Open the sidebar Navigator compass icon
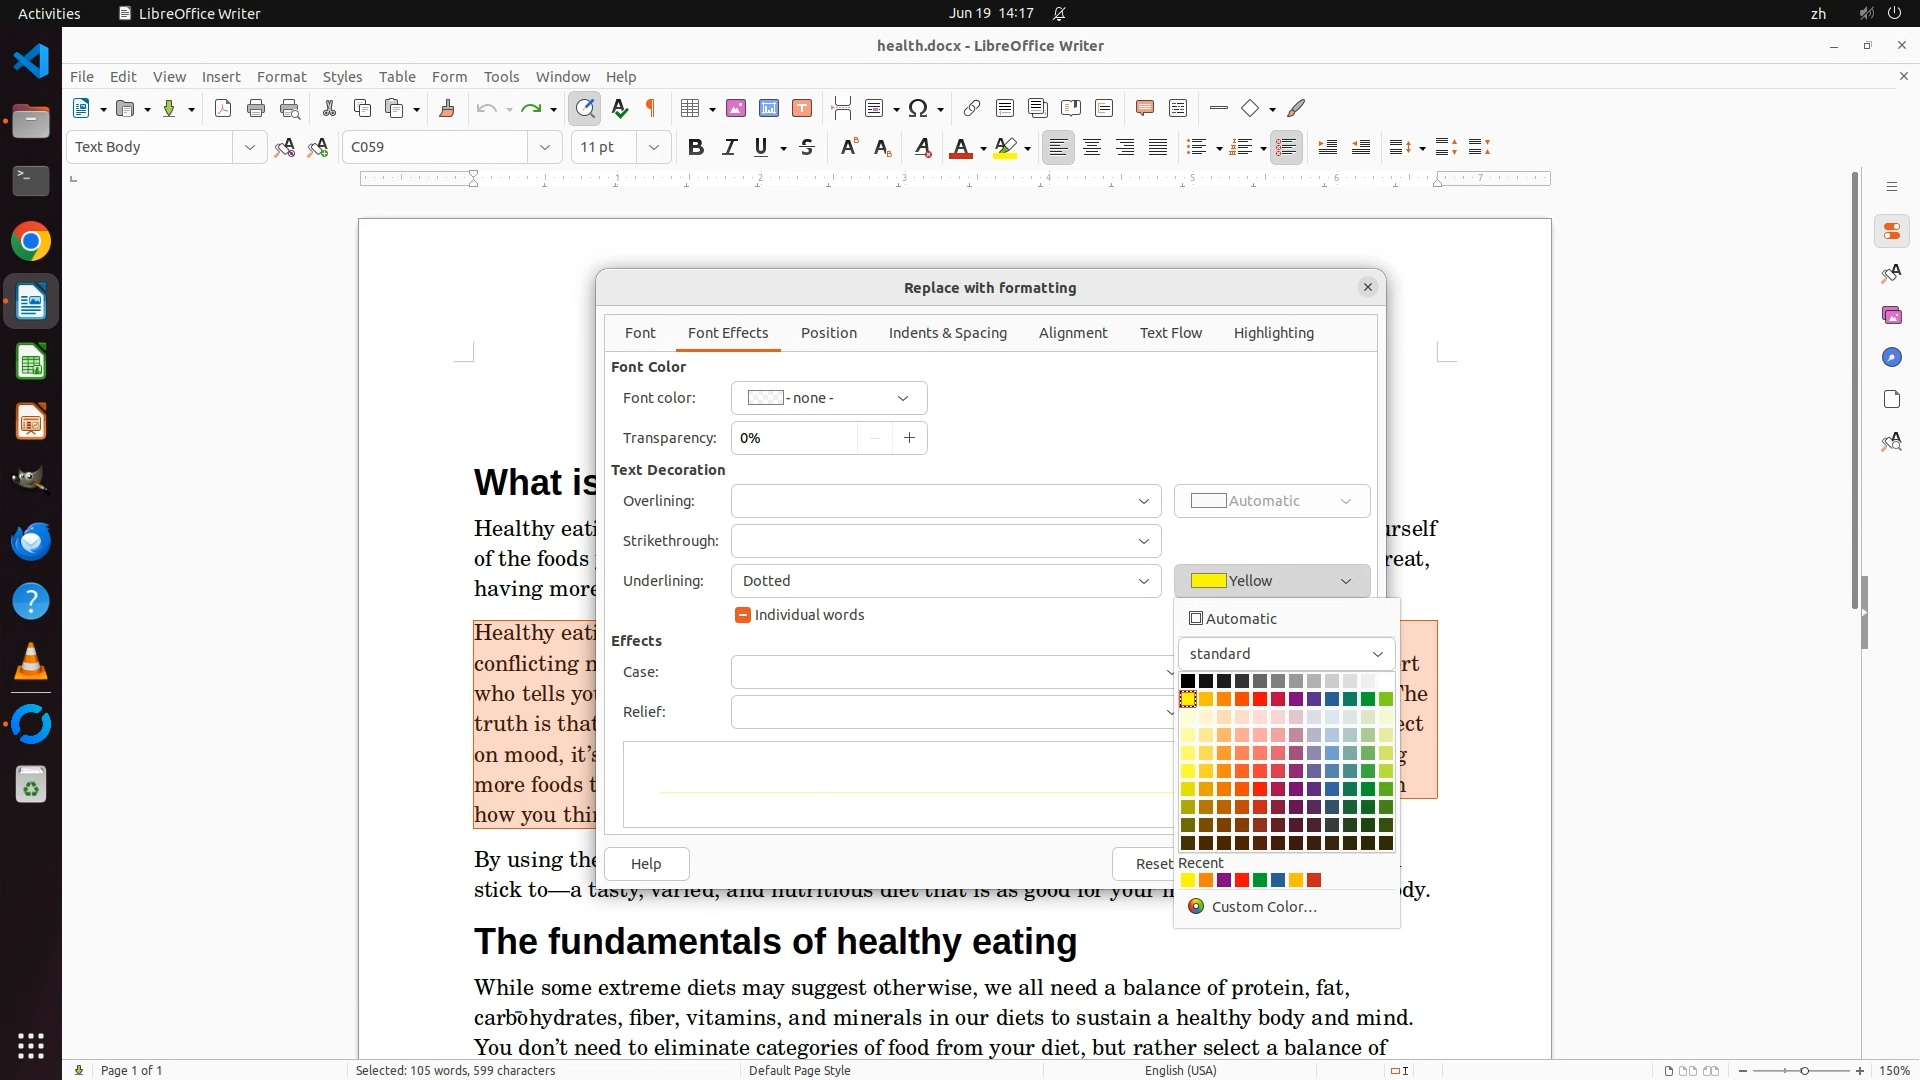 tap(1891, 357)
